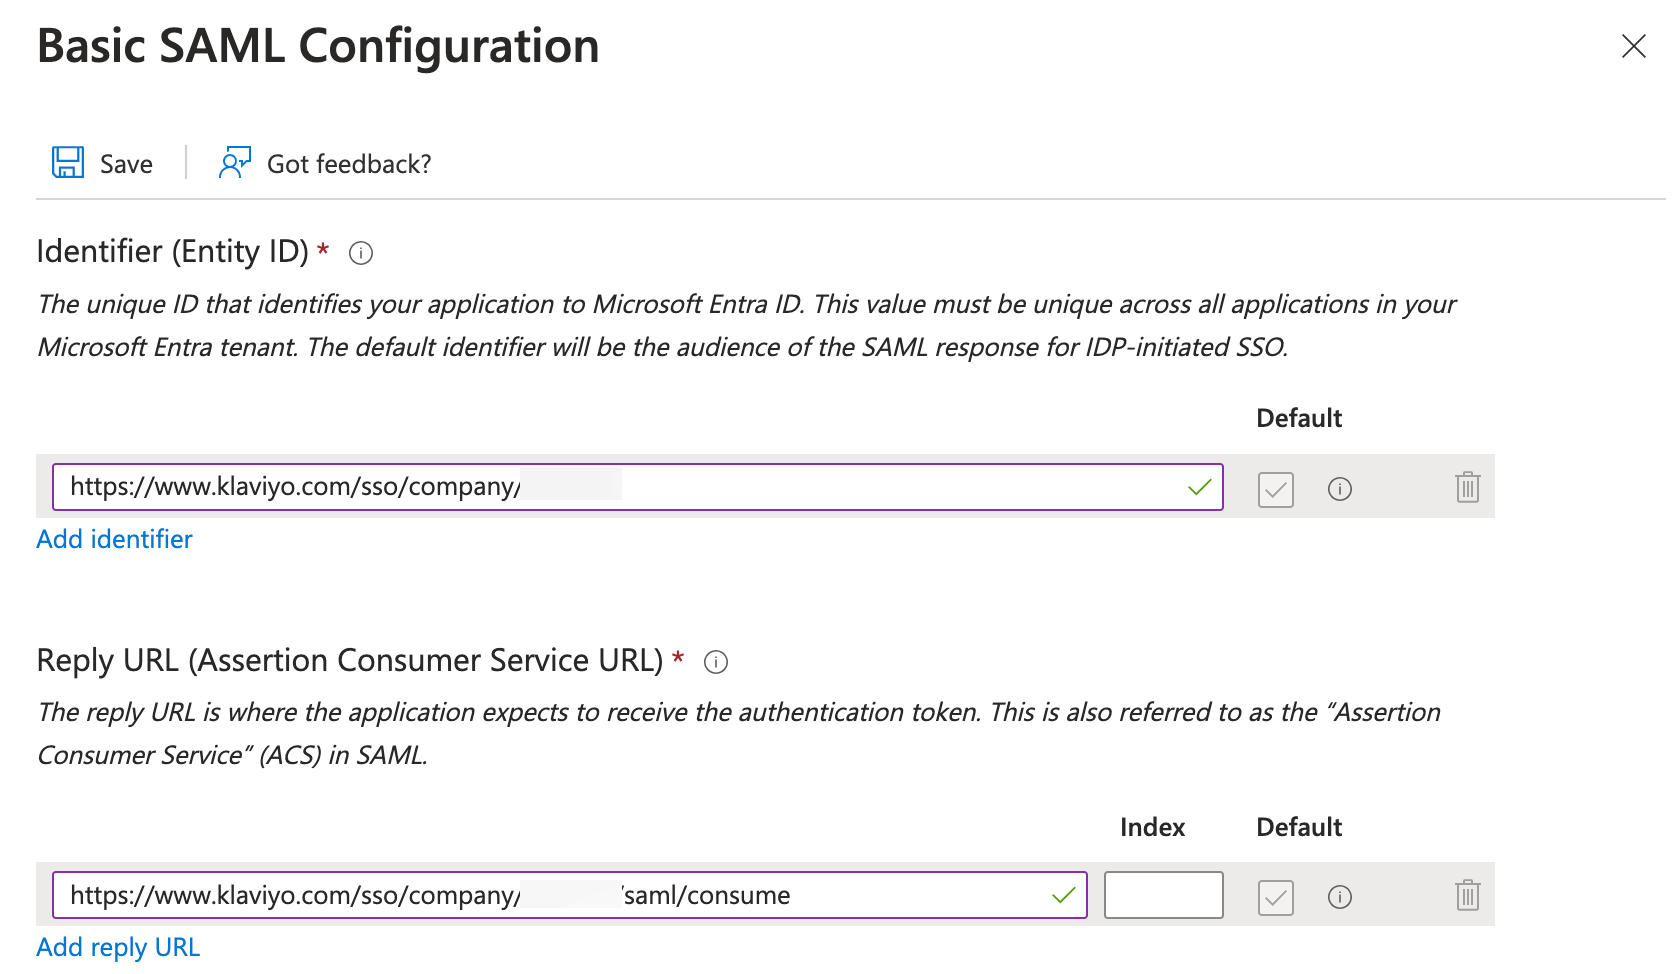Click the info icon in the identifier row
The height and width of the screenshot is (974, 1672).
coord(1340,489)
